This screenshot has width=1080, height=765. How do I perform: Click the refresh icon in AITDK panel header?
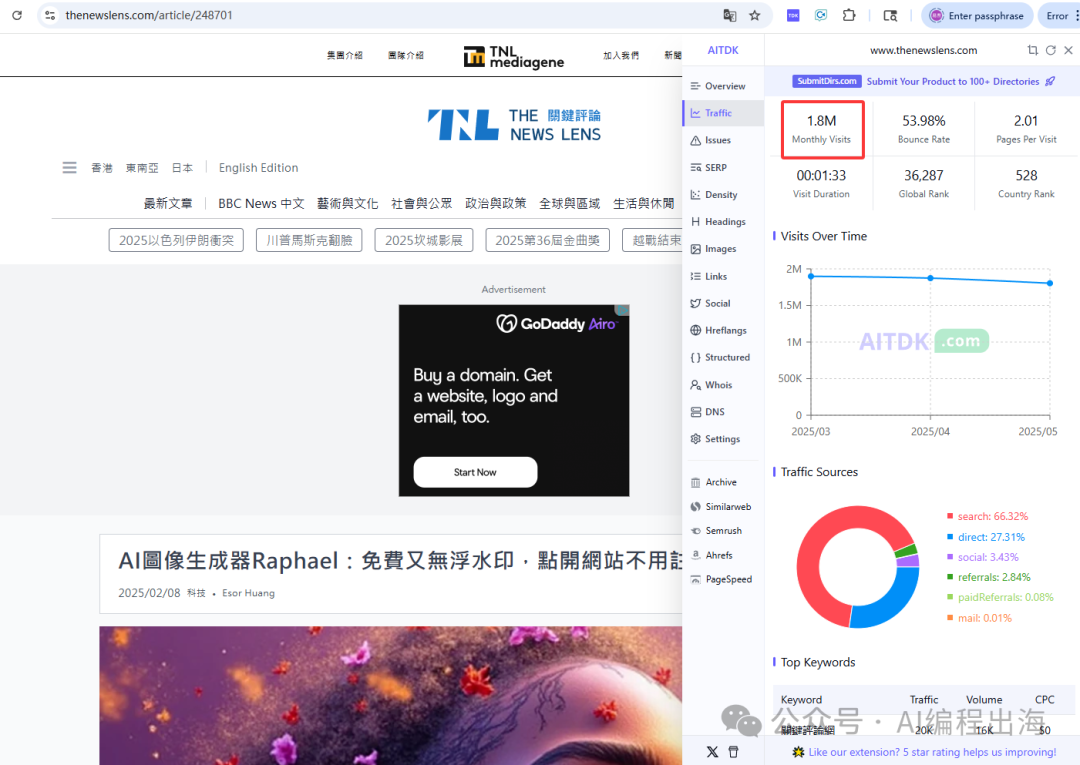pos(1050,50)
